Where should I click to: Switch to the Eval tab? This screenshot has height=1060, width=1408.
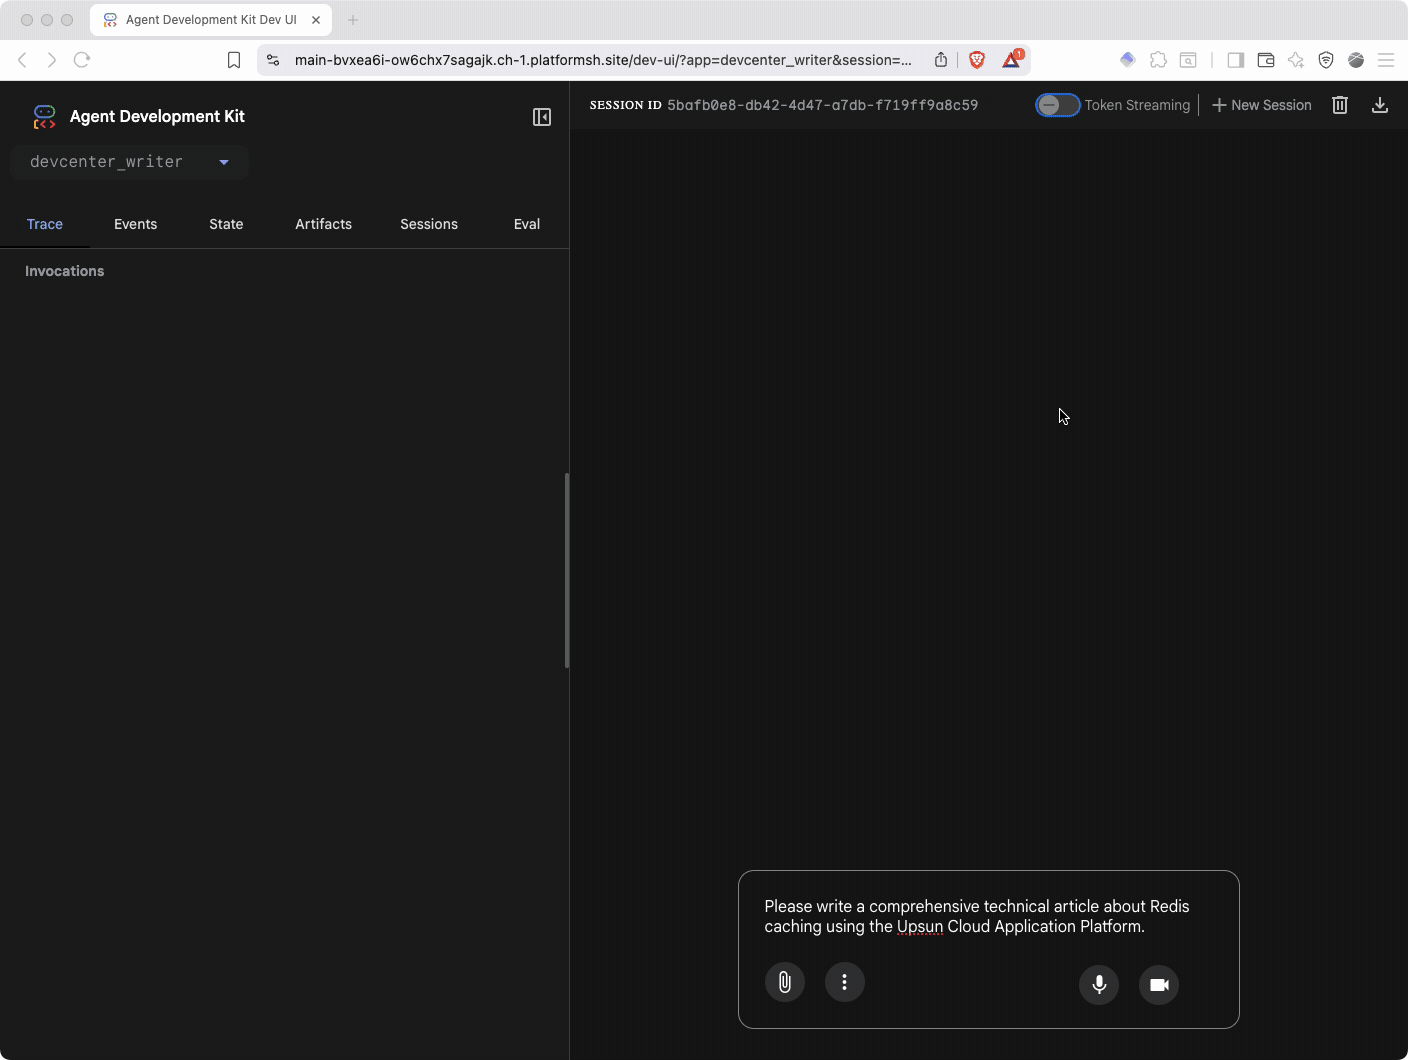(527, 224)
